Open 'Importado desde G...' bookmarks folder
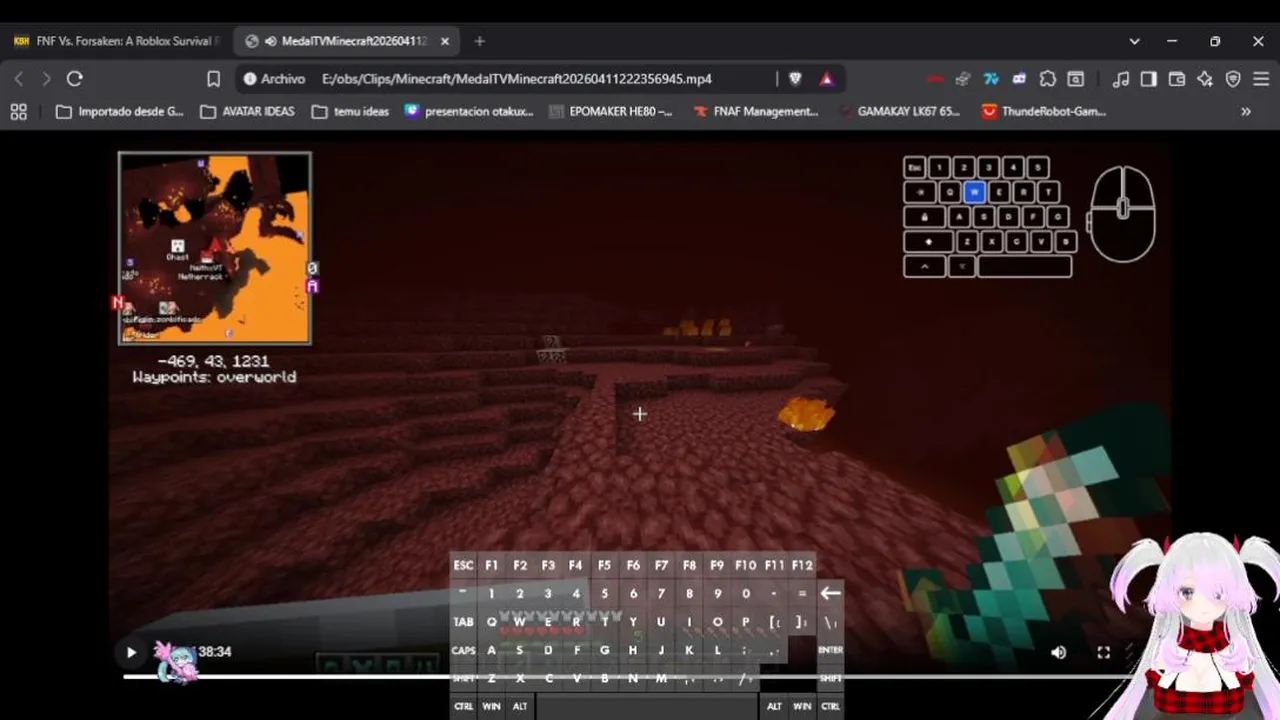This screenshot has width=1280, height=720. point(120,112)
